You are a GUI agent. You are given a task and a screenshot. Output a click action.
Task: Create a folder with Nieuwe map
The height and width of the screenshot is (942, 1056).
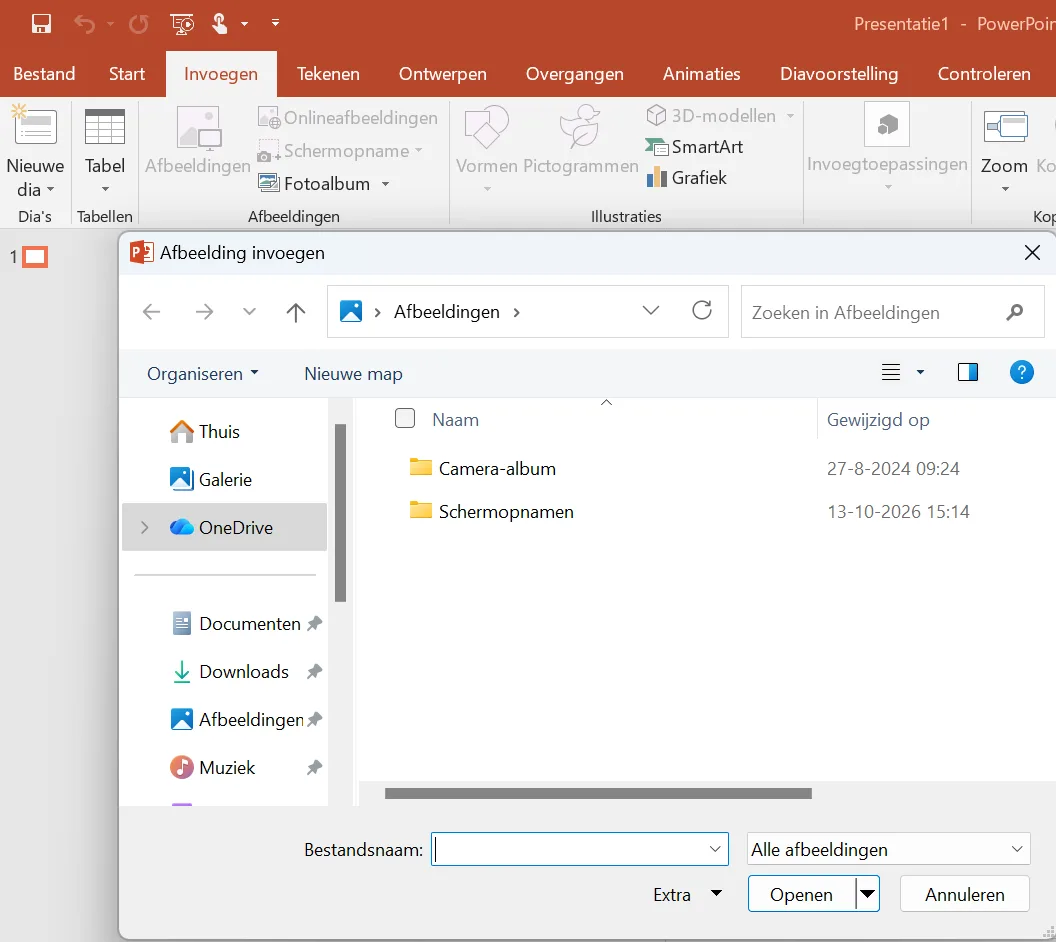[x=354, y=374]
